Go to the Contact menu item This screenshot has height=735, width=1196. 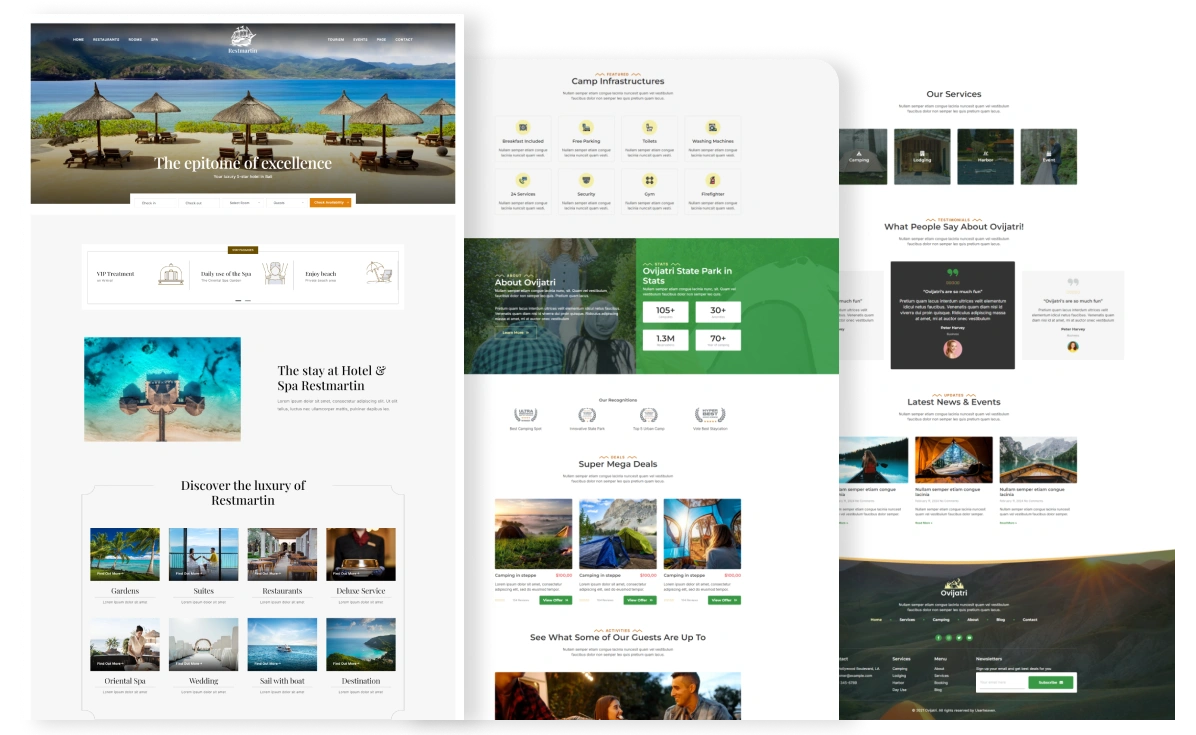(x=404, y=40)
